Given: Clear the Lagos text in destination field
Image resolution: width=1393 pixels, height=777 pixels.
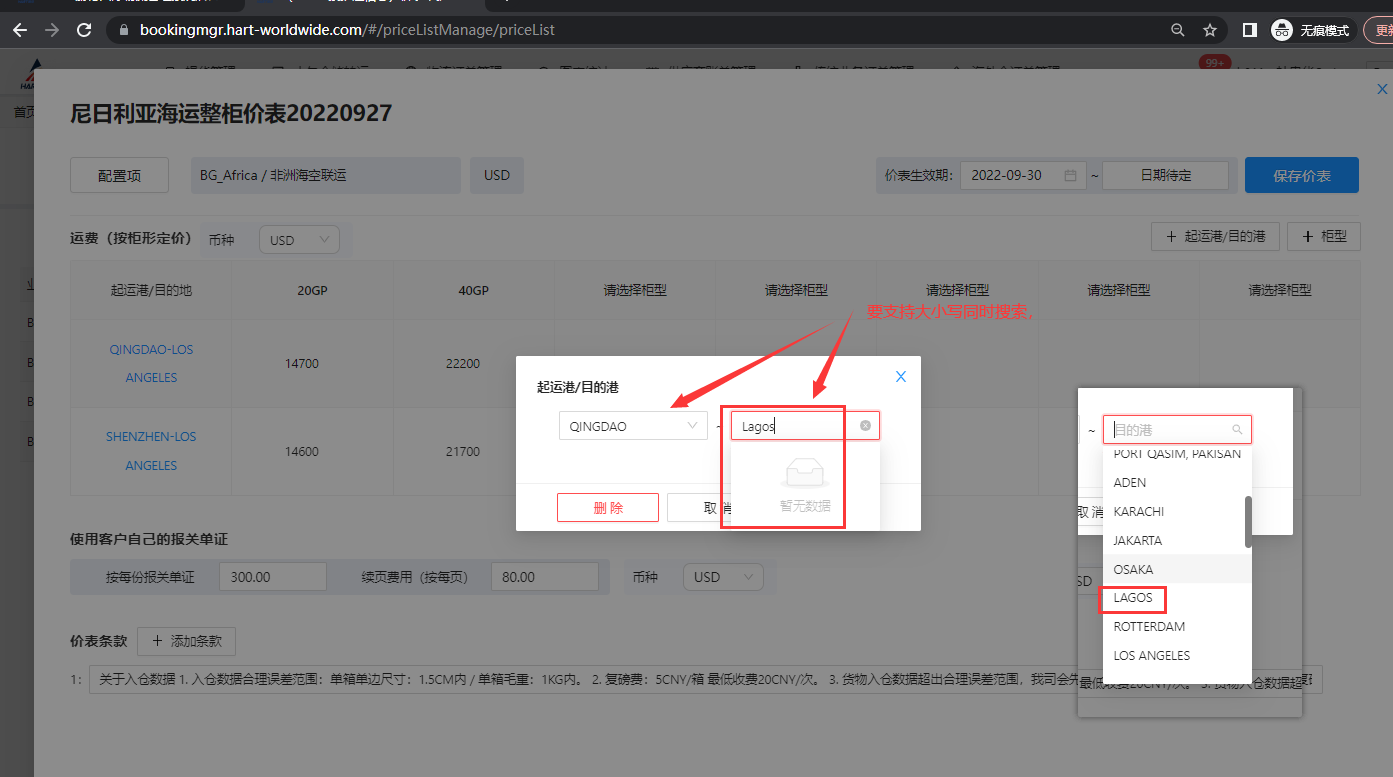Looking at the screenshot, I should 865,426.
